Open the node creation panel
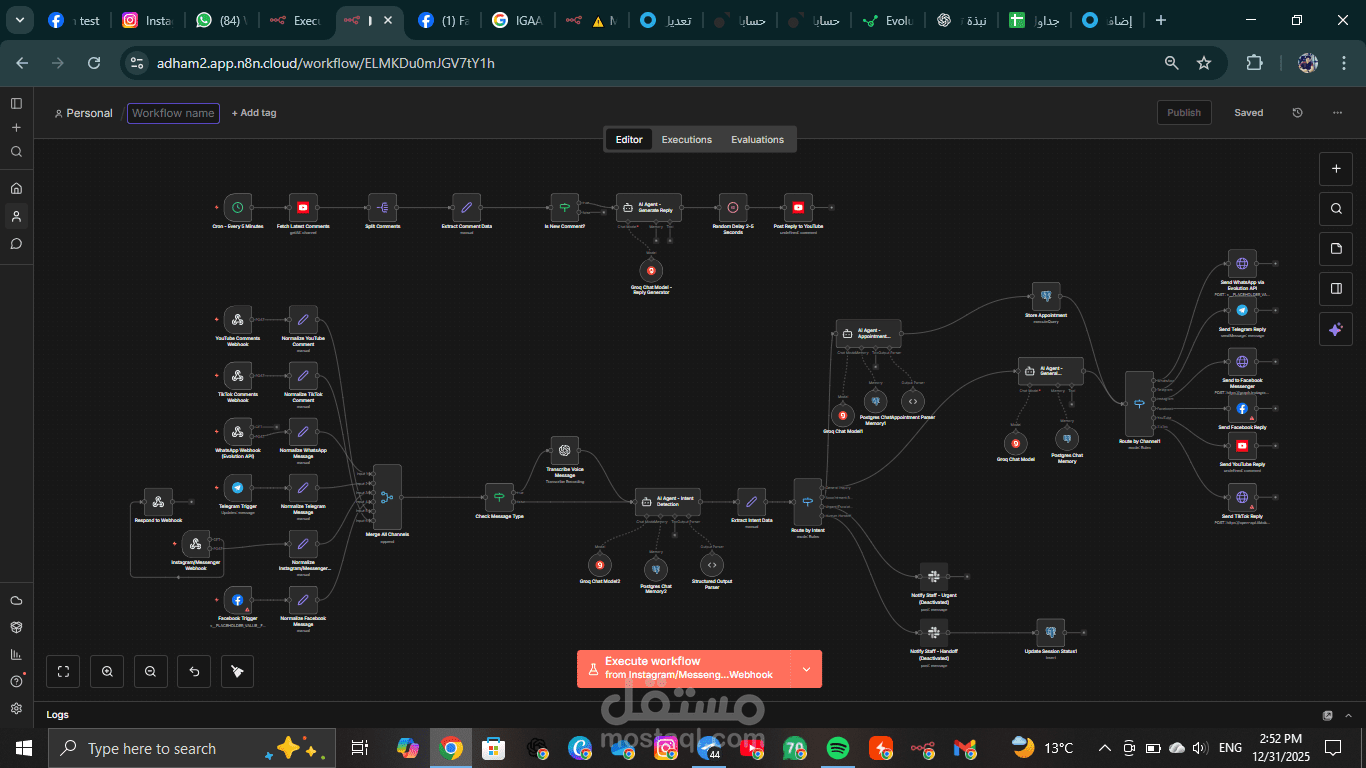1366x768 pixels. (1336, 169)
